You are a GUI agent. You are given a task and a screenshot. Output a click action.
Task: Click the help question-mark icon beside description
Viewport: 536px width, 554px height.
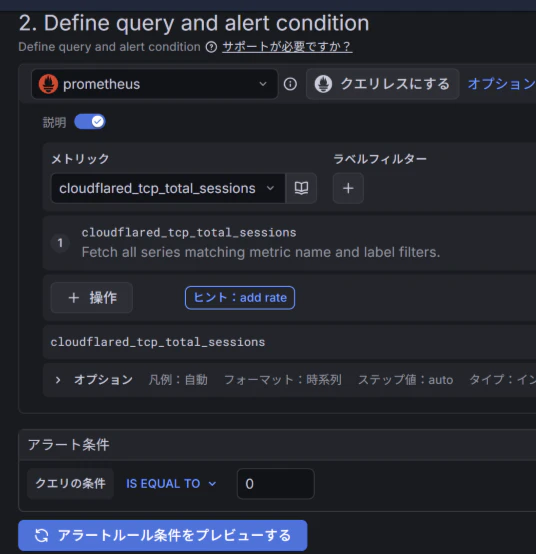pos(211,47)
